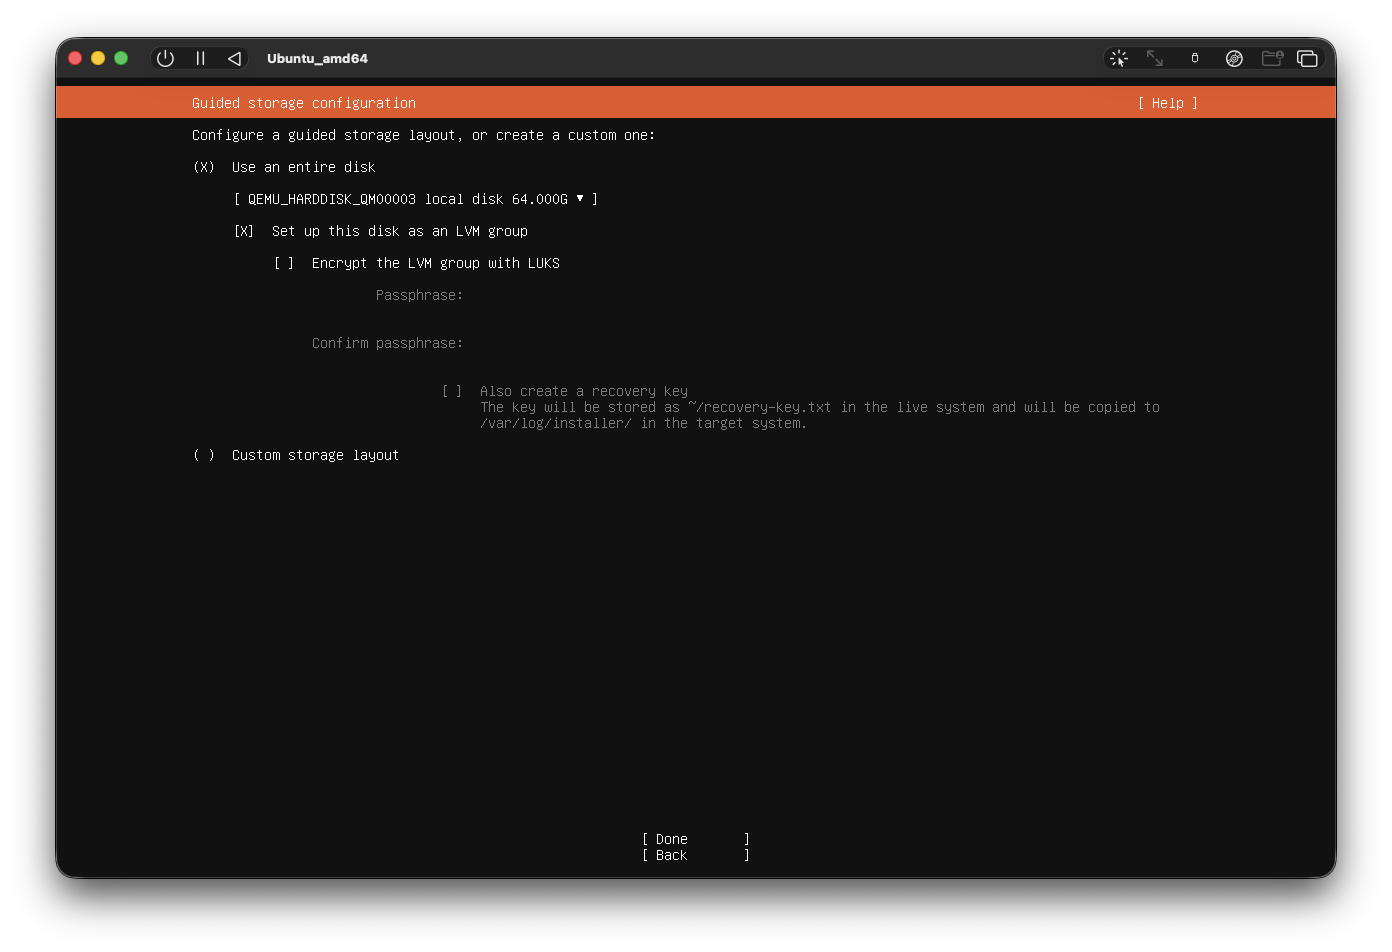Uncheck Set up this disk as LVM group
Image resolution: width=1392 pixels, height=952 pixels.
tap(244, 231)
